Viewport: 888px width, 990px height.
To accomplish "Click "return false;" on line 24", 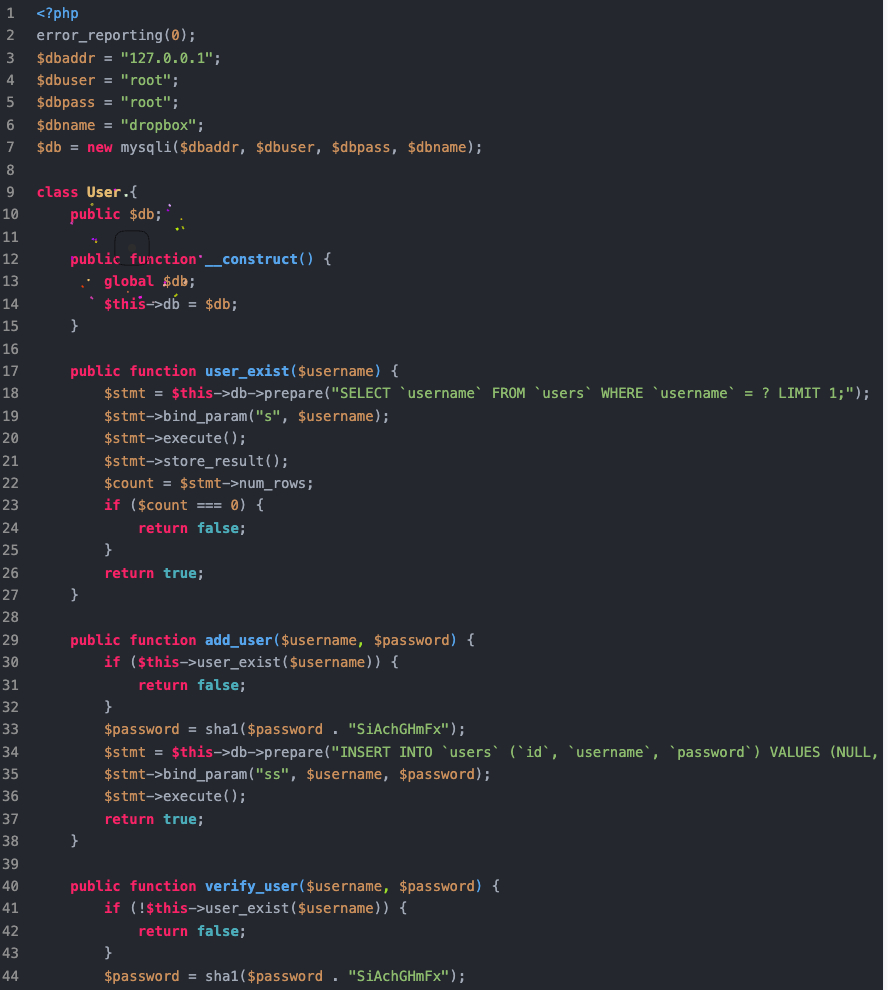I will point(192,528).
